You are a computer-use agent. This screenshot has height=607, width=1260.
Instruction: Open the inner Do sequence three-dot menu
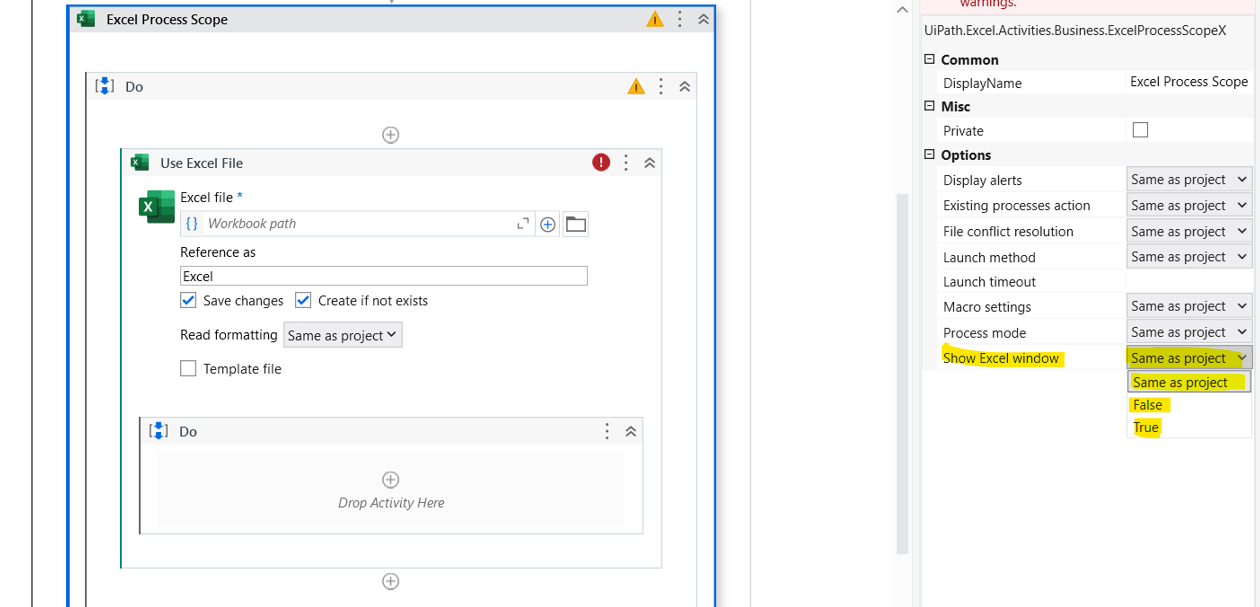coord(607,431)
